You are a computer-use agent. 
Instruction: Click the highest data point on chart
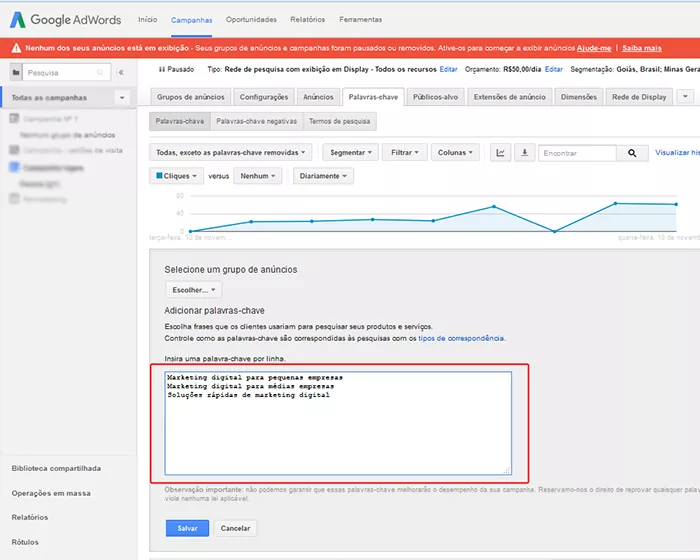pyautogui.click(x=615, y=203)
